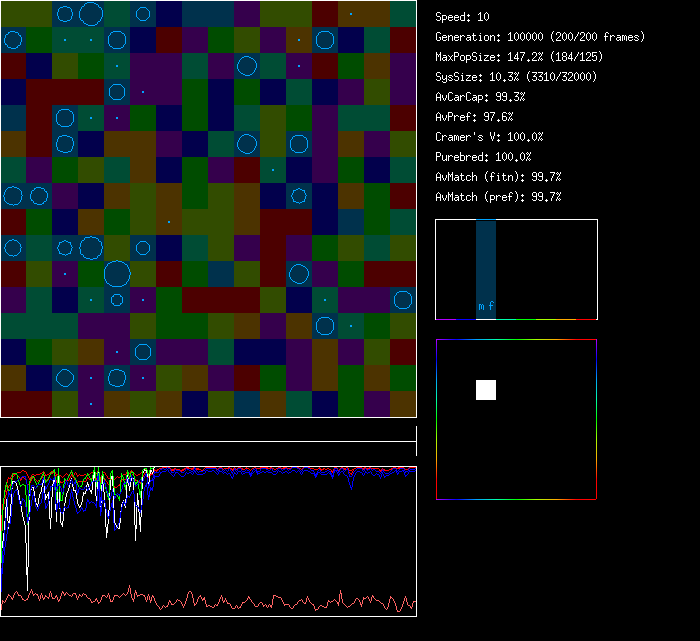
Task: Click the white square in the color box
Action: [x=486, y=390]
